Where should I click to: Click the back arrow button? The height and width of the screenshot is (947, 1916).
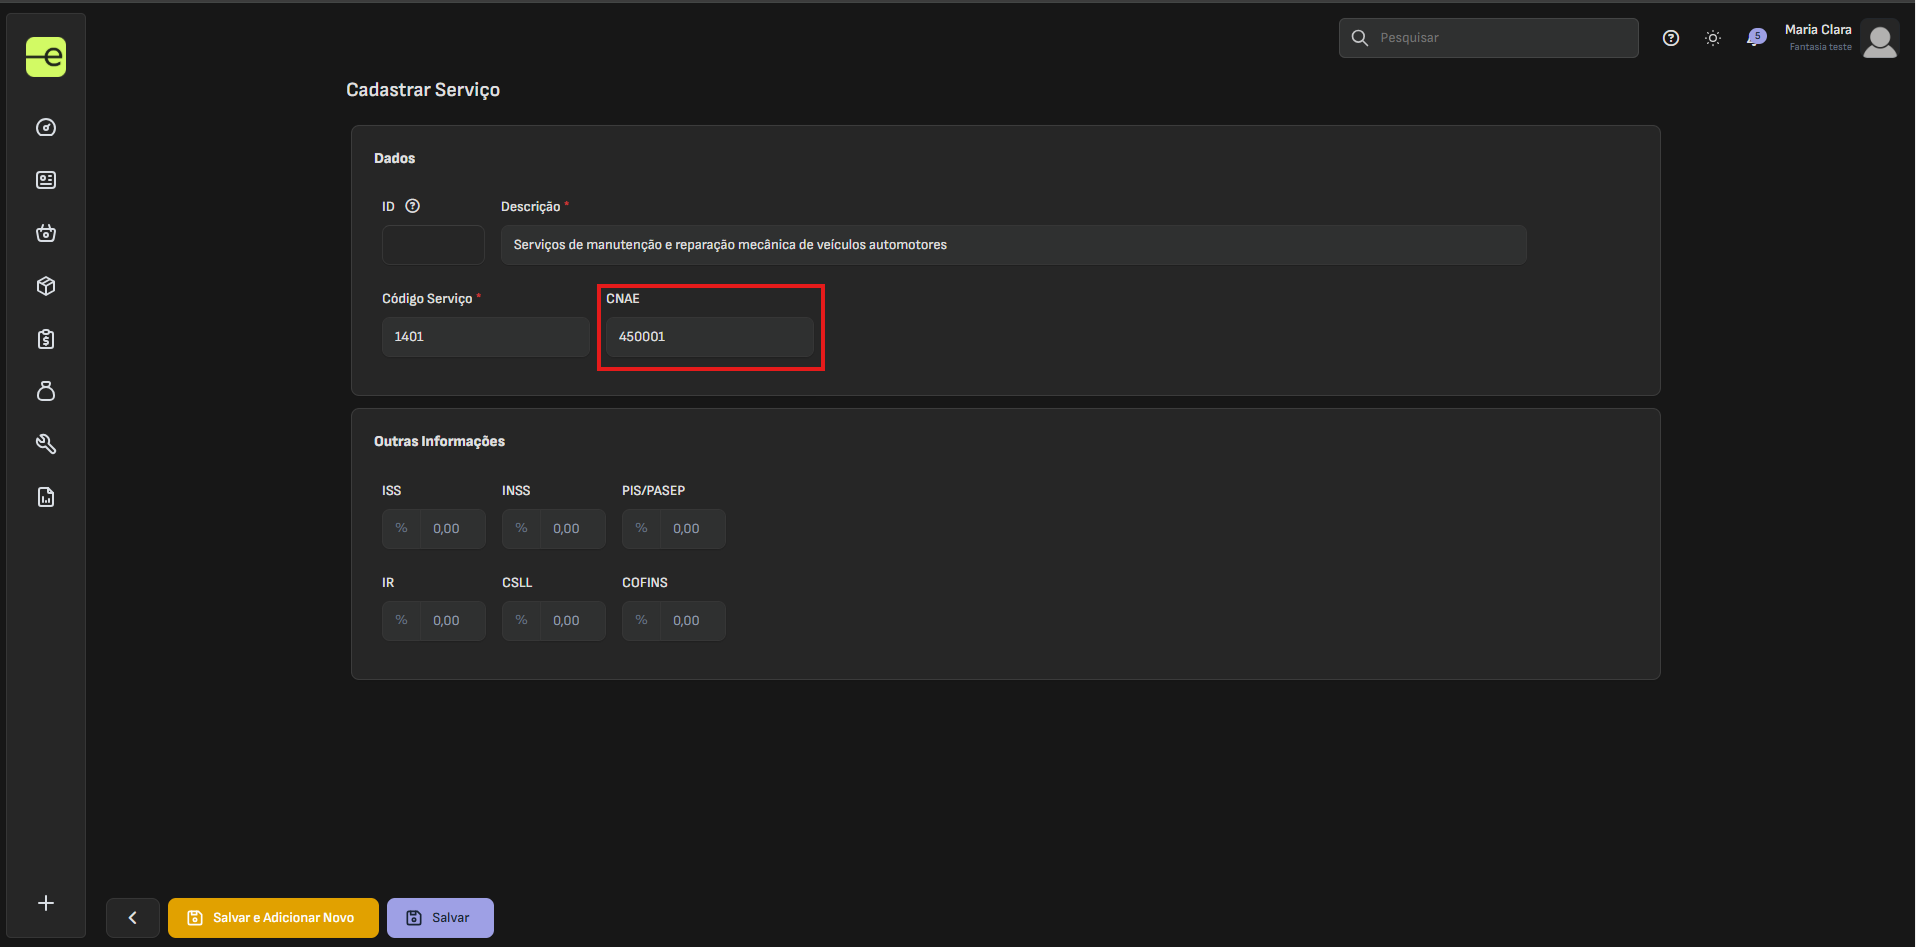click(133, 918)
